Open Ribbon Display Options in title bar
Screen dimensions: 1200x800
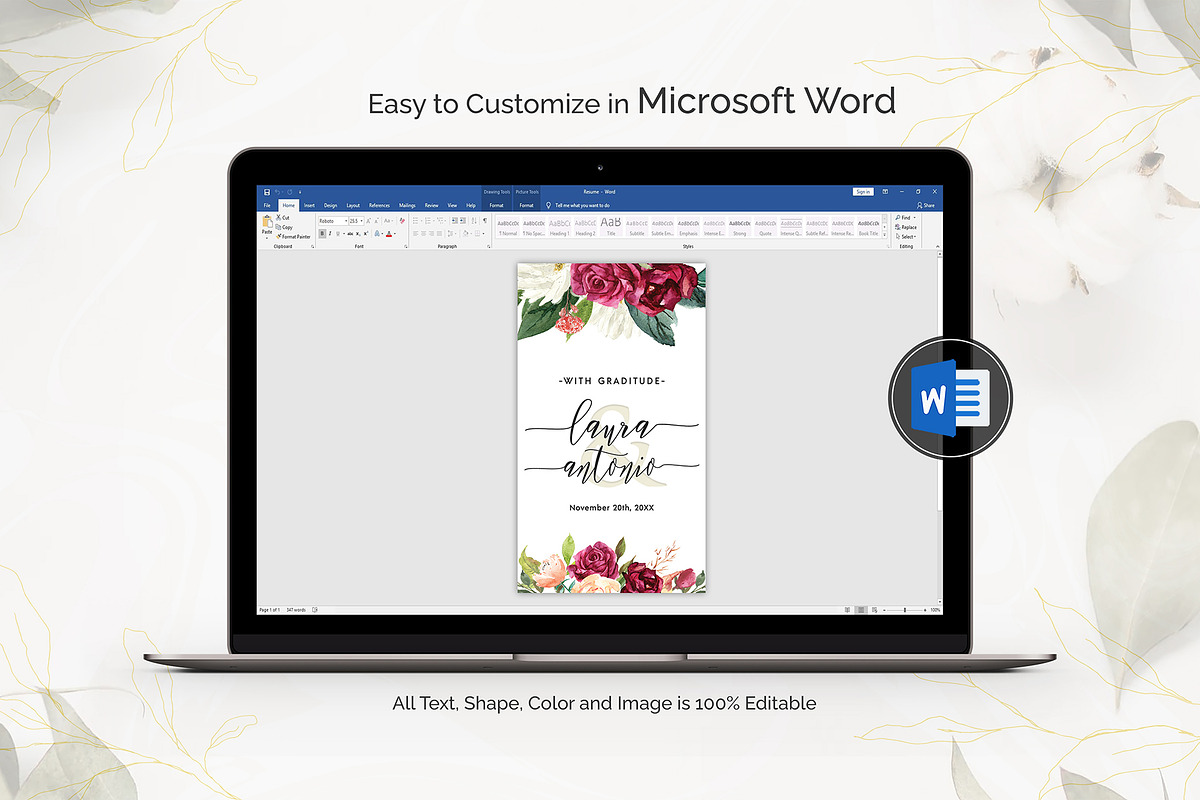pos(886,191)
